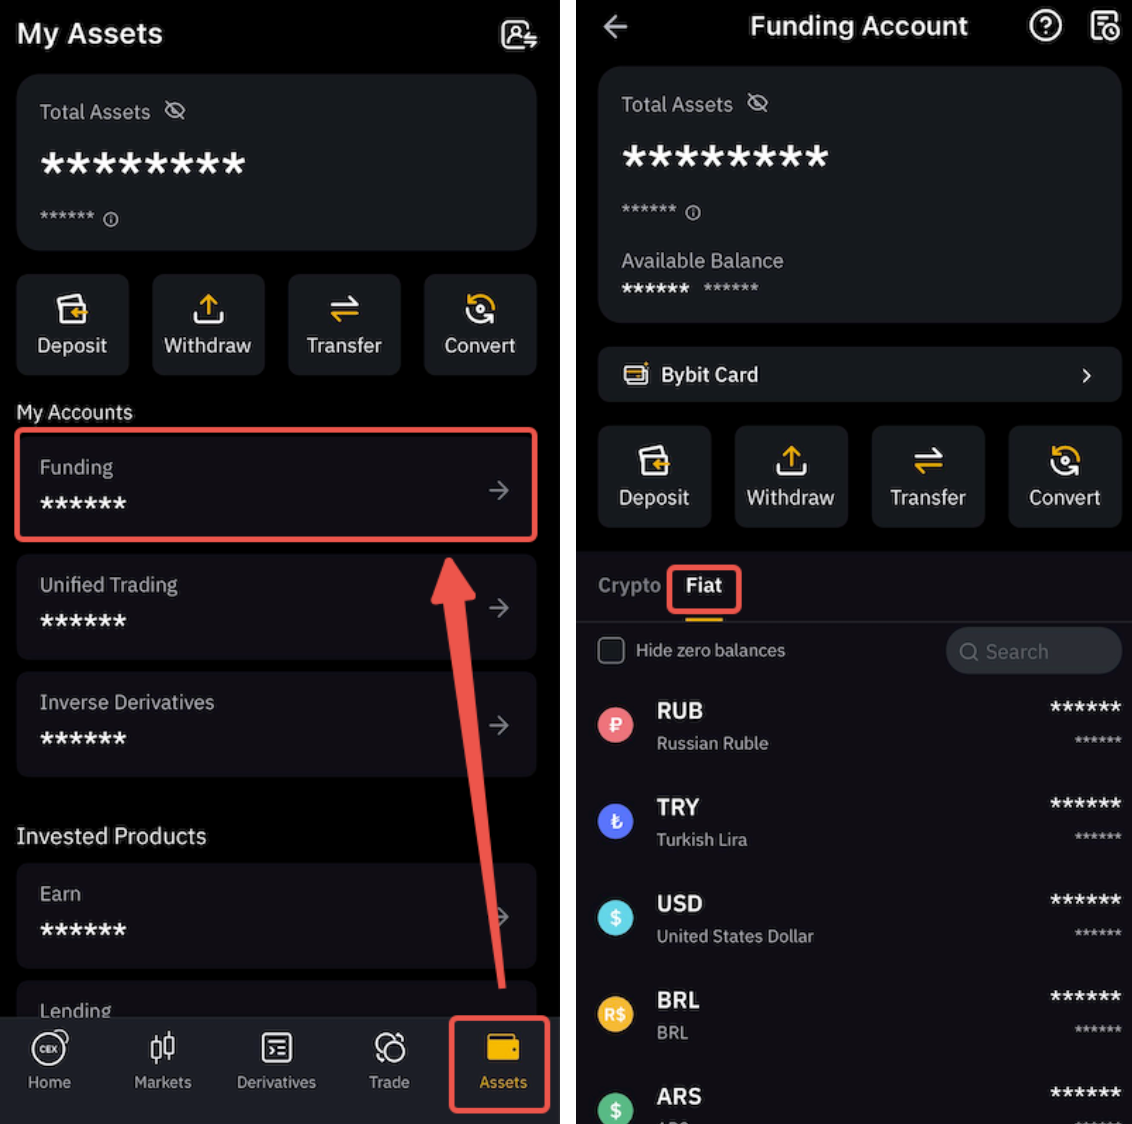Viewport: 1132px width, 1124px height.
Task: Tap Withdraw in the Funding Account screen
Action: click(x=791, y=476)
